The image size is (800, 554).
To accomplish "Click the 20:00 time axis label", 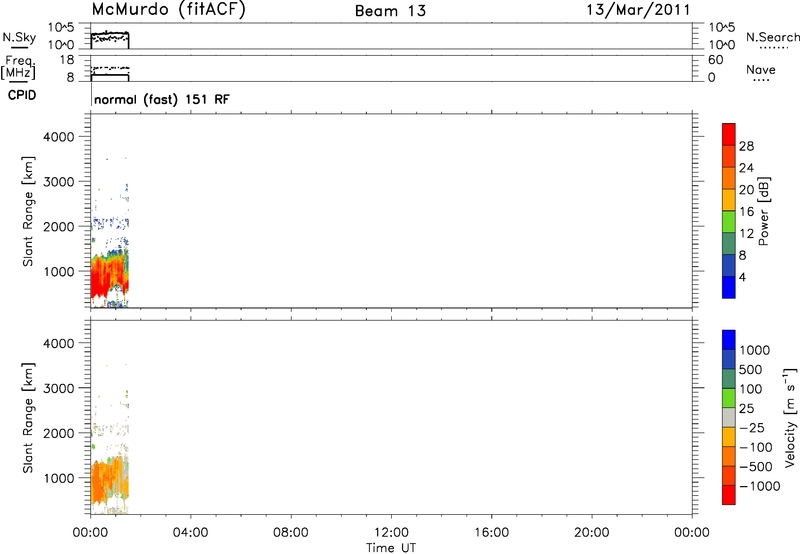I will point(592,533).
